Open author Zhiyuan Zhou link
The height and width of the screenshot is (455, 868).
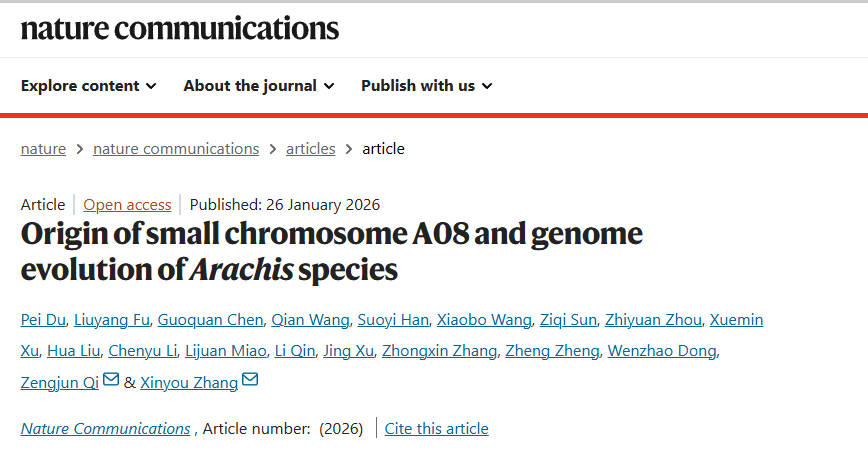coord(652,320)
